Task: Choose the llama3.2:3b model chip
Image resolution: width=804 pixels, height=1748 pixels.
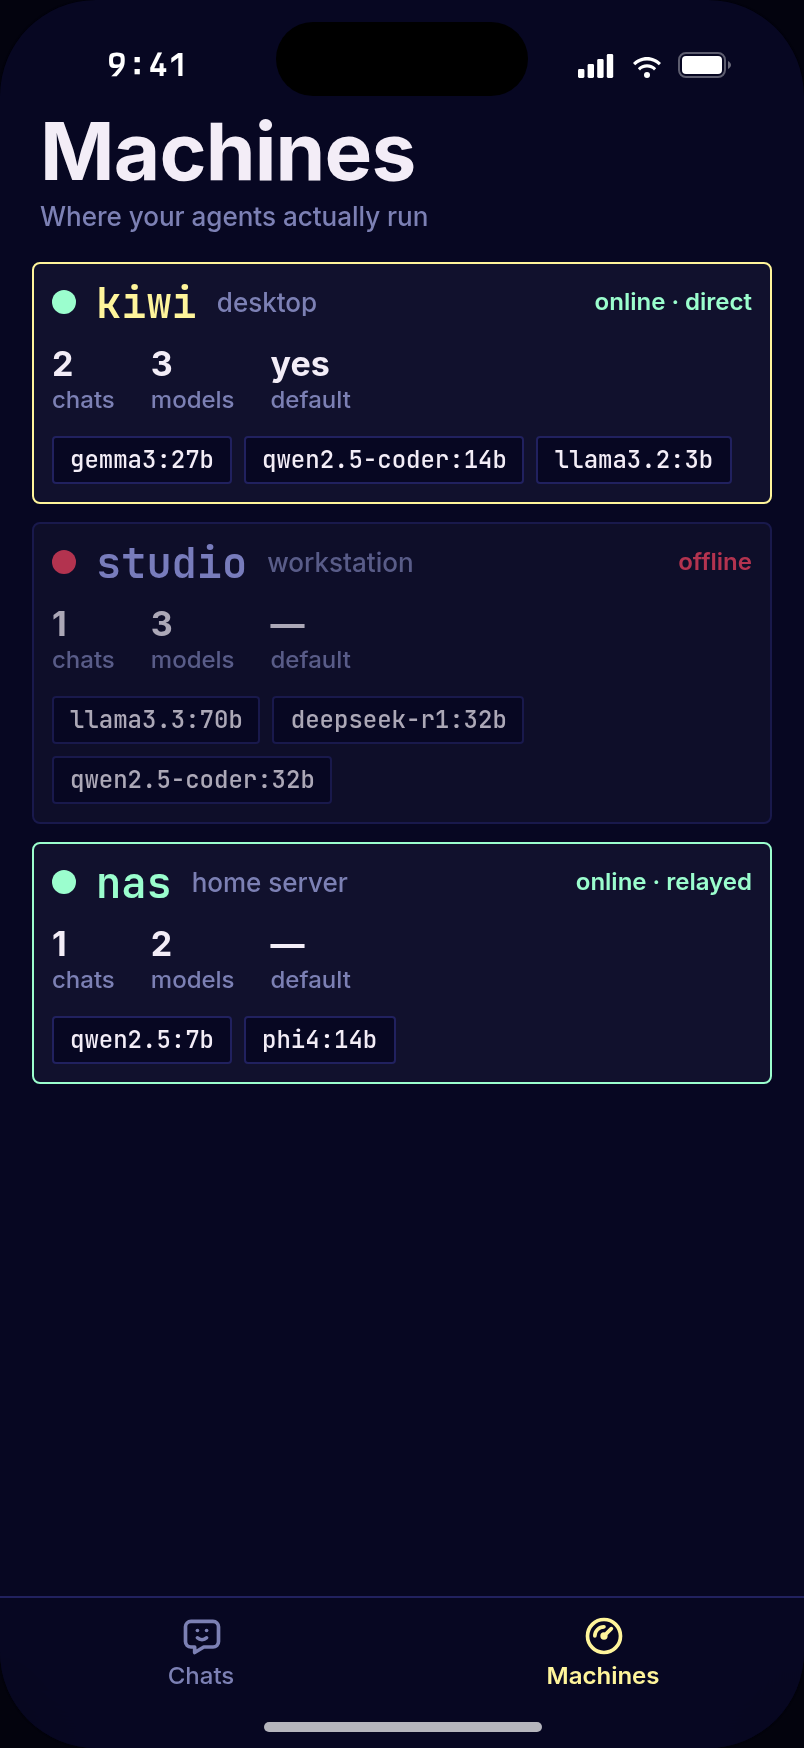Action: point(634,460)
